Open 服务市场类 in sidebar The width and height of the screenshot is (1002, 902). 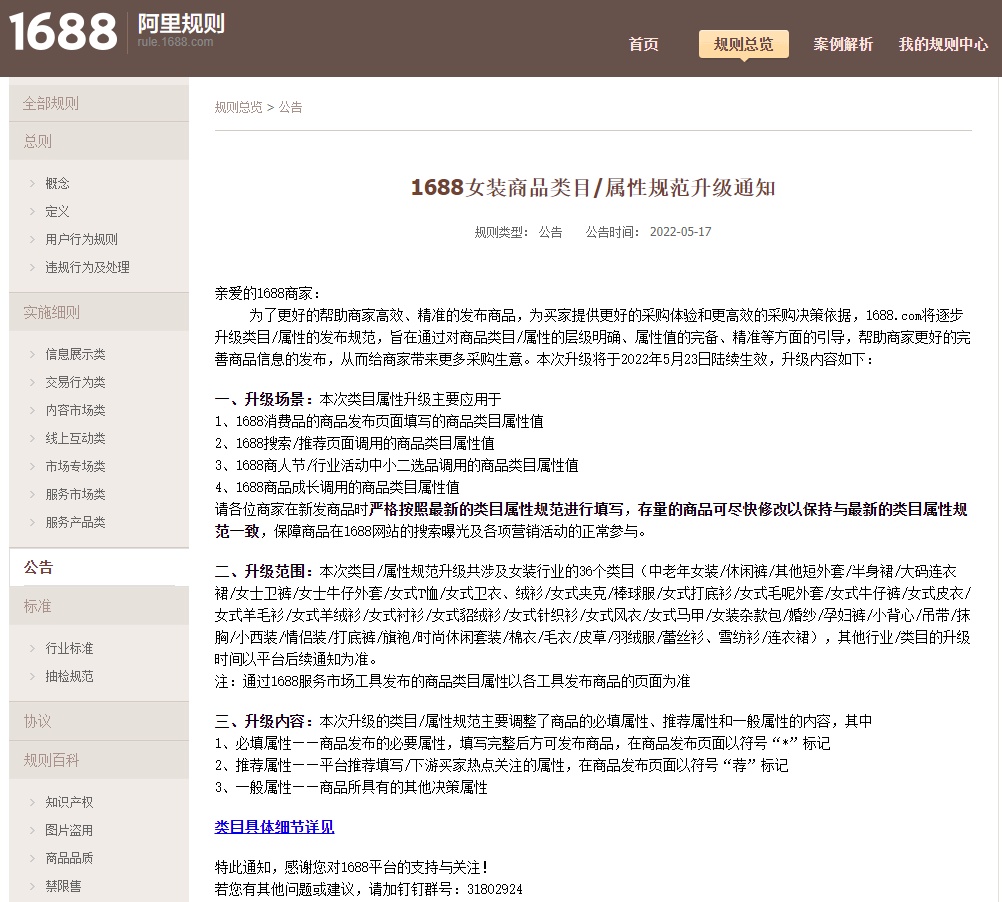pyautogui.click(x=75, y=495)
